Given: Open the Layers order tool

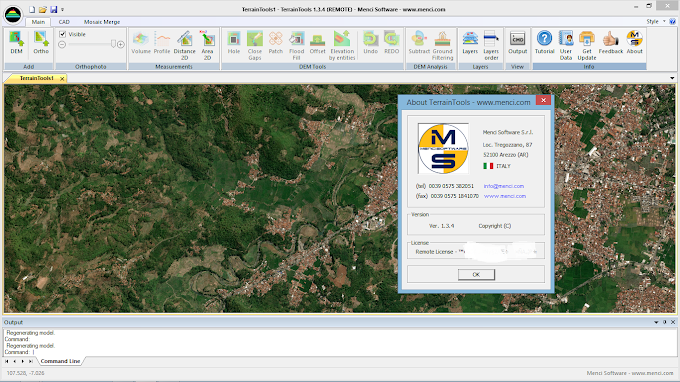Looking at the screenshot, I should click(x=491, y=45).
